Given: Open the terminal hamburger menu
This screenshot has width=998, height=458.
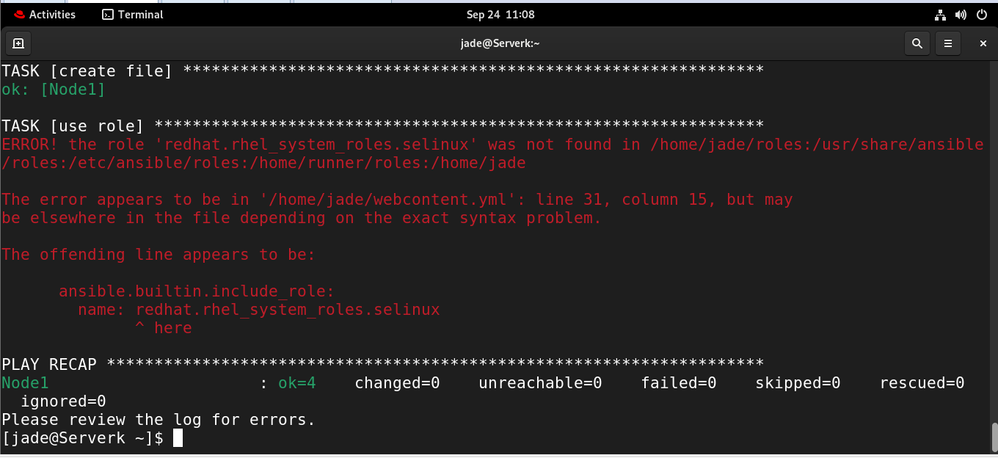Looking at the screenshot, I should 948,44.
